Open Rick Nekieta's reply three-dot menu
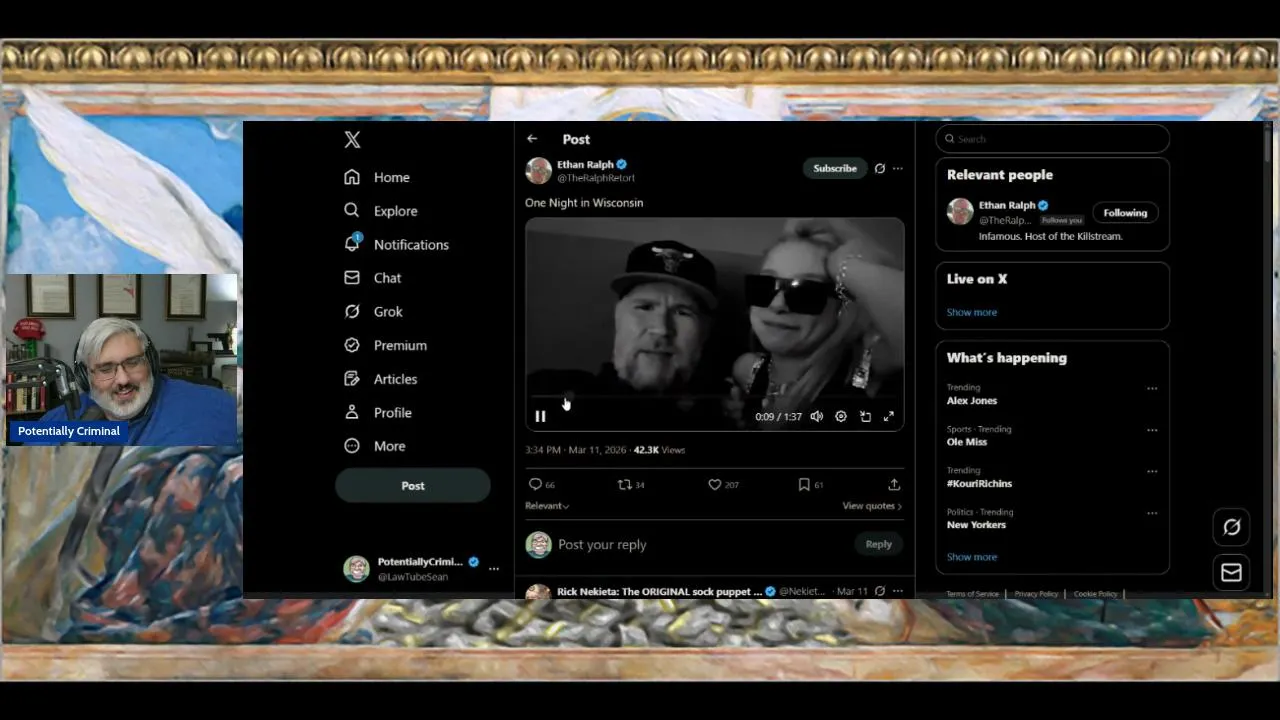 pyautogui.click(x=898, y=591)
